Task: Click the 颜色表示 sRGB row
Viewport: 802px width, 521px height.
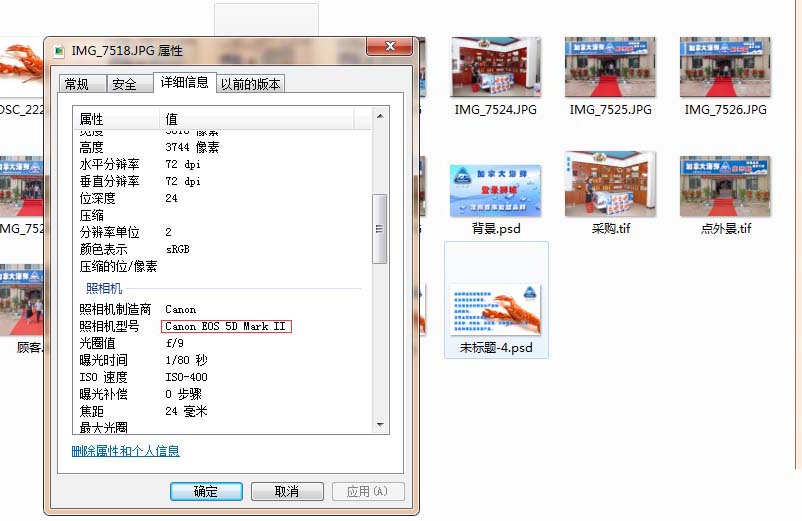Action: coord(222,249)
